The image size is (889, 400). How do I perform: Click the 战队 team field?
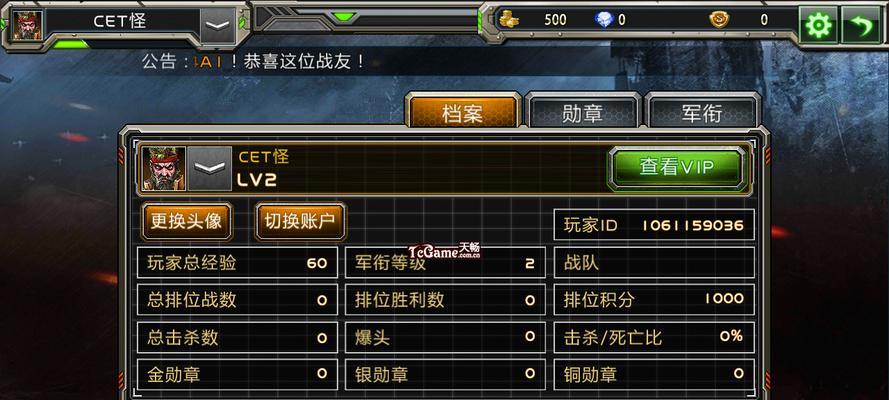pos(654,262)
